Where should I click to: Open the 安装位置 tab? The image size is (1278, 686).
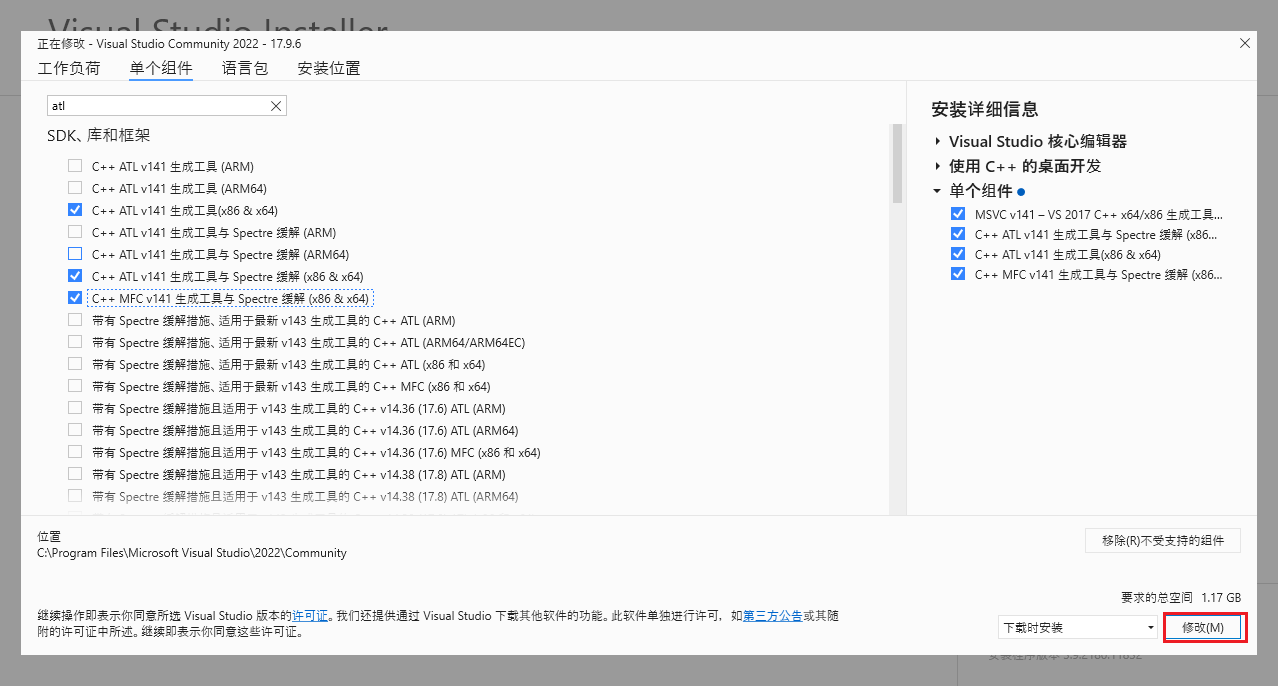(x=329, y=69)
